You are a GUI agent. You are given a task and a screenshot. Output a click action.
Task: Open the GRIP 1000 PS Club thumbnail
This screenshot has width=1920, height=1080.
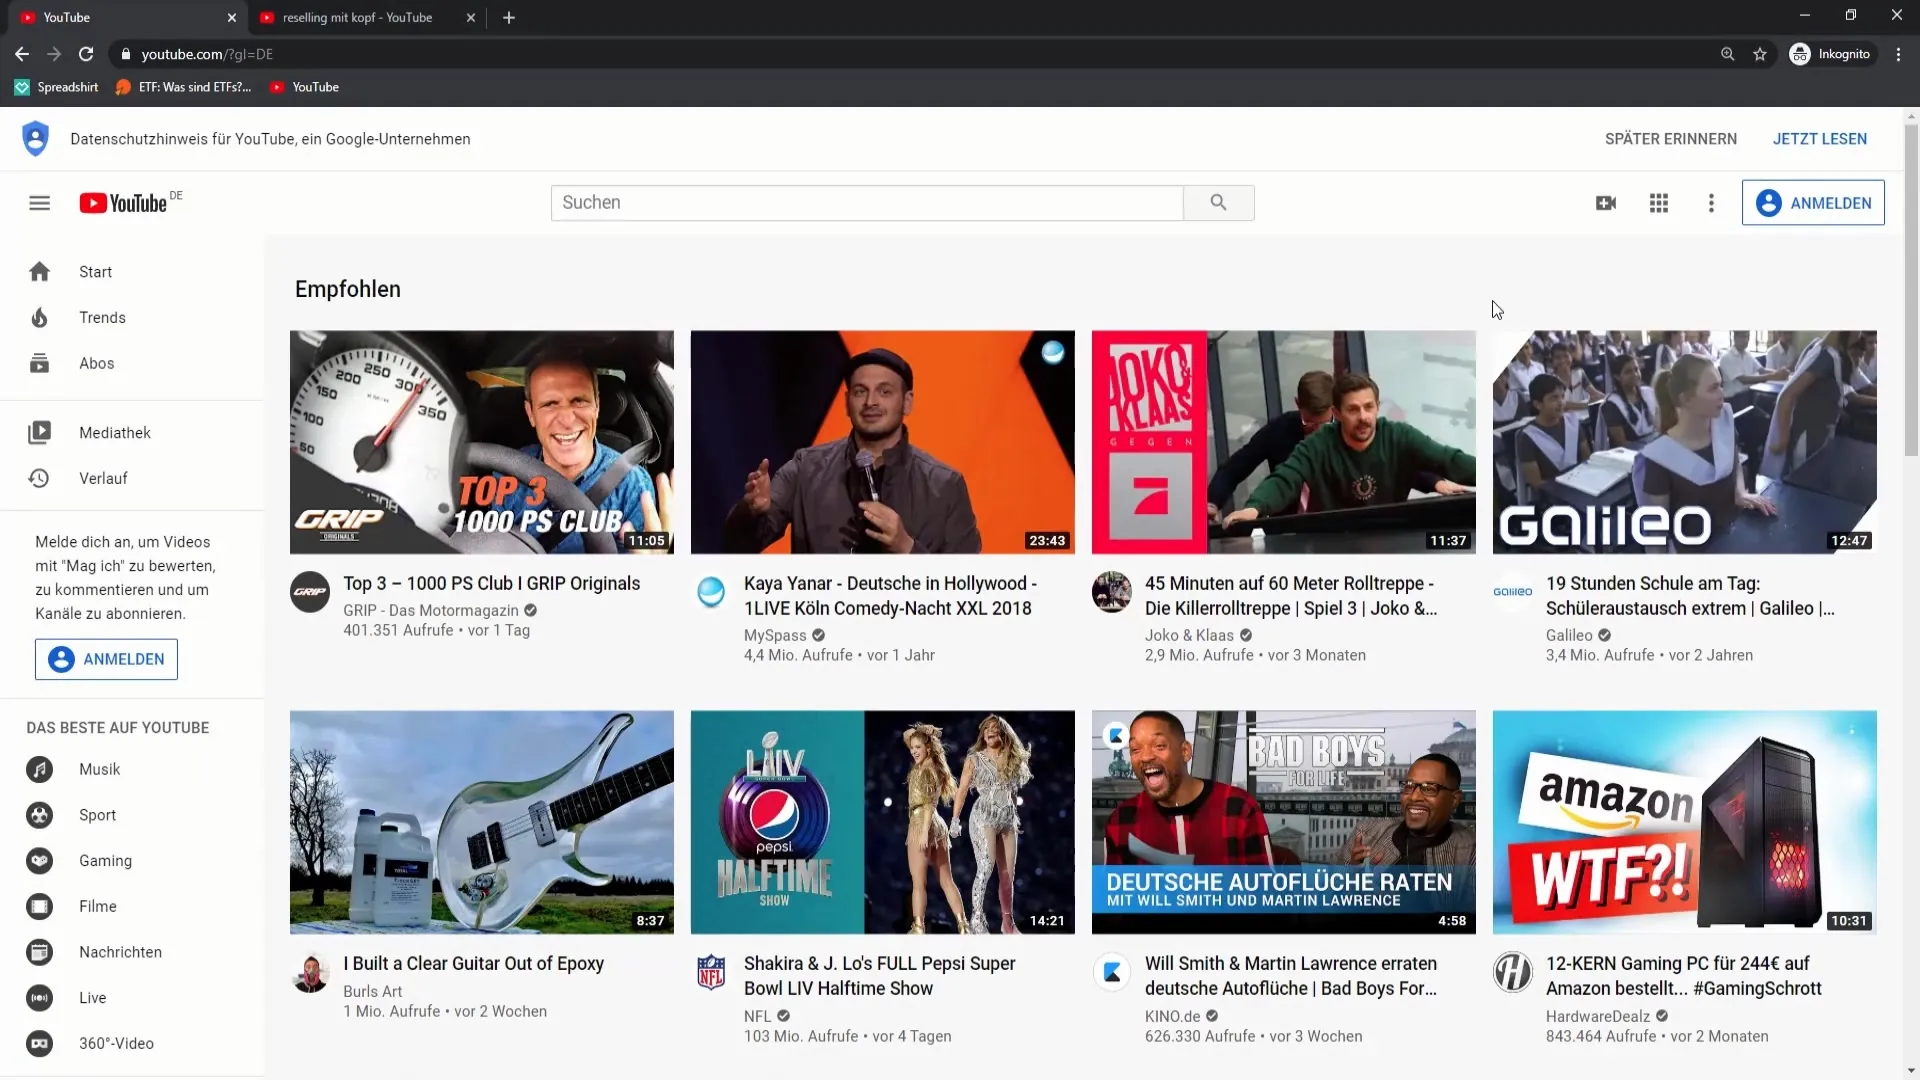point(482,442)
